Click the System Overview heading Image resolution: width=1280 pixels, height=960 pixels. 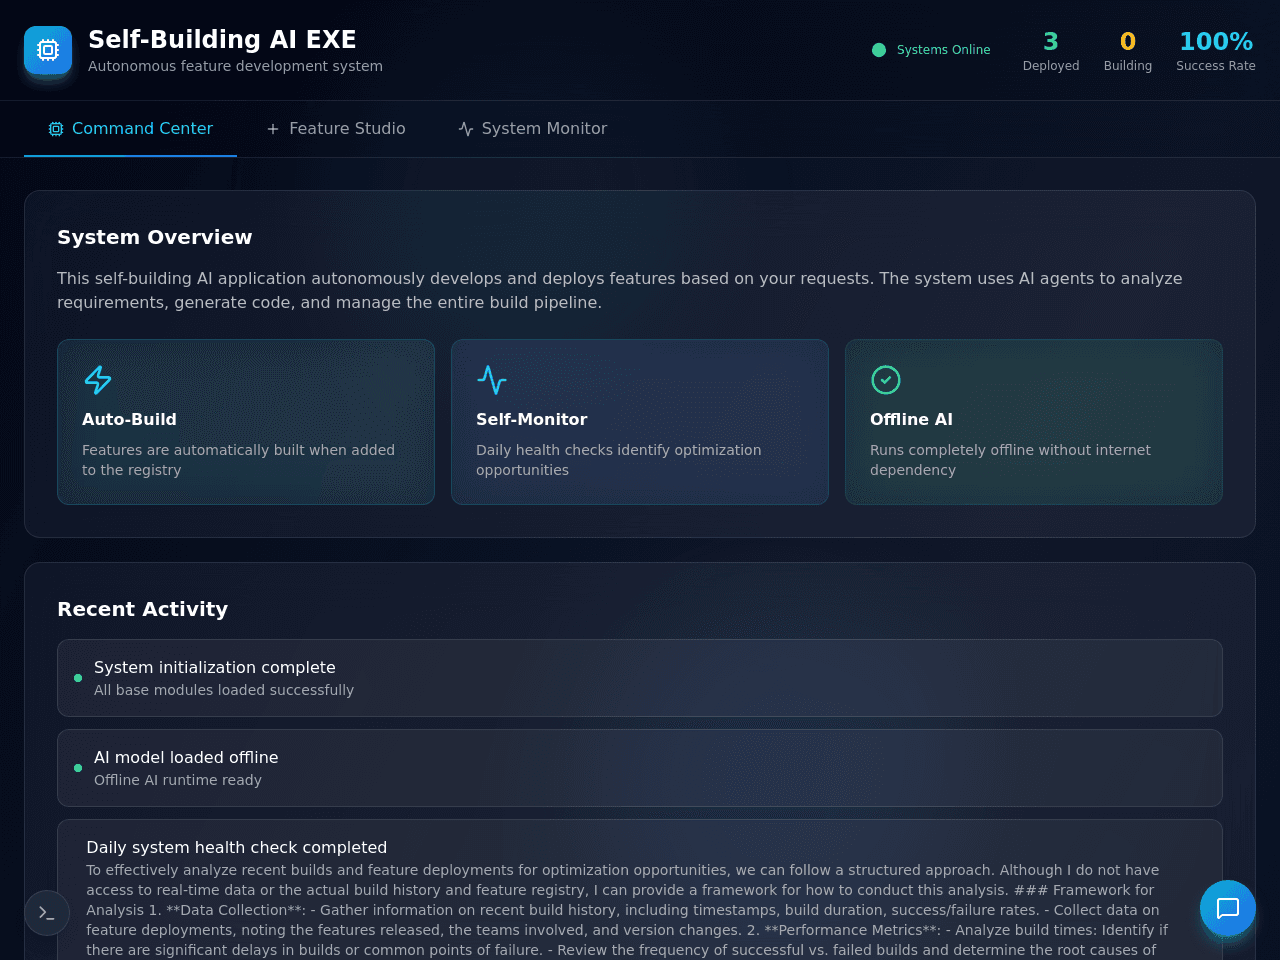[155, 237]
